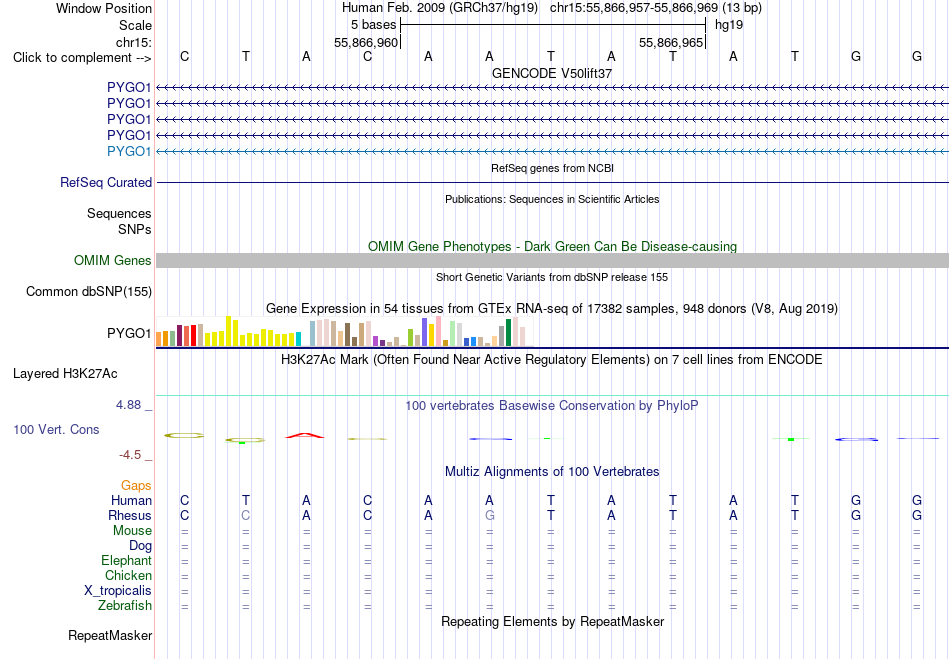Select the Mouse alignment row label
Screen dimensions: 950x659
pyautogui.click(x=132, y=531)
